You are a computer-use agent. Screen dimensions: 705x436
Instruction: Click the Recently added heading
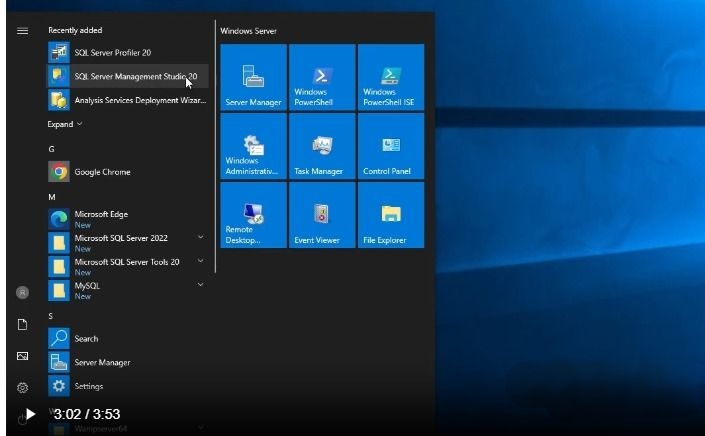(75, 30)
